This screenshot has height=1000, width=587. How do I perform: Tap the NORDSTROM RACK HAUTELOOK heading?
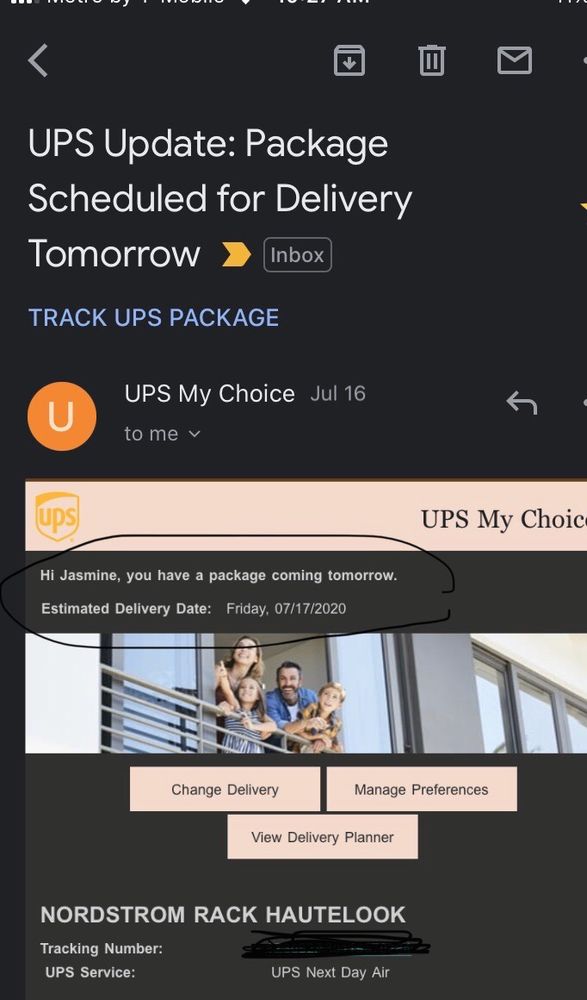(223, 915)
